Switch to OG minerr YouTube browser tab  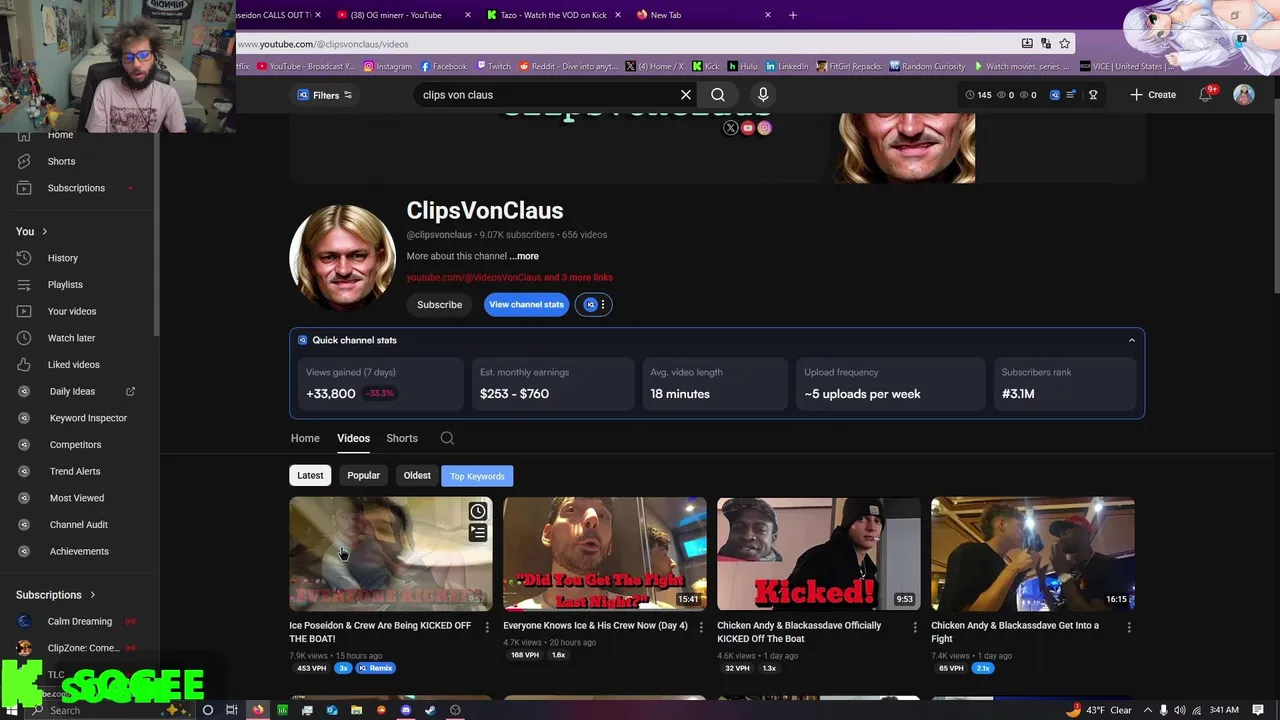(x=403, y=15)
